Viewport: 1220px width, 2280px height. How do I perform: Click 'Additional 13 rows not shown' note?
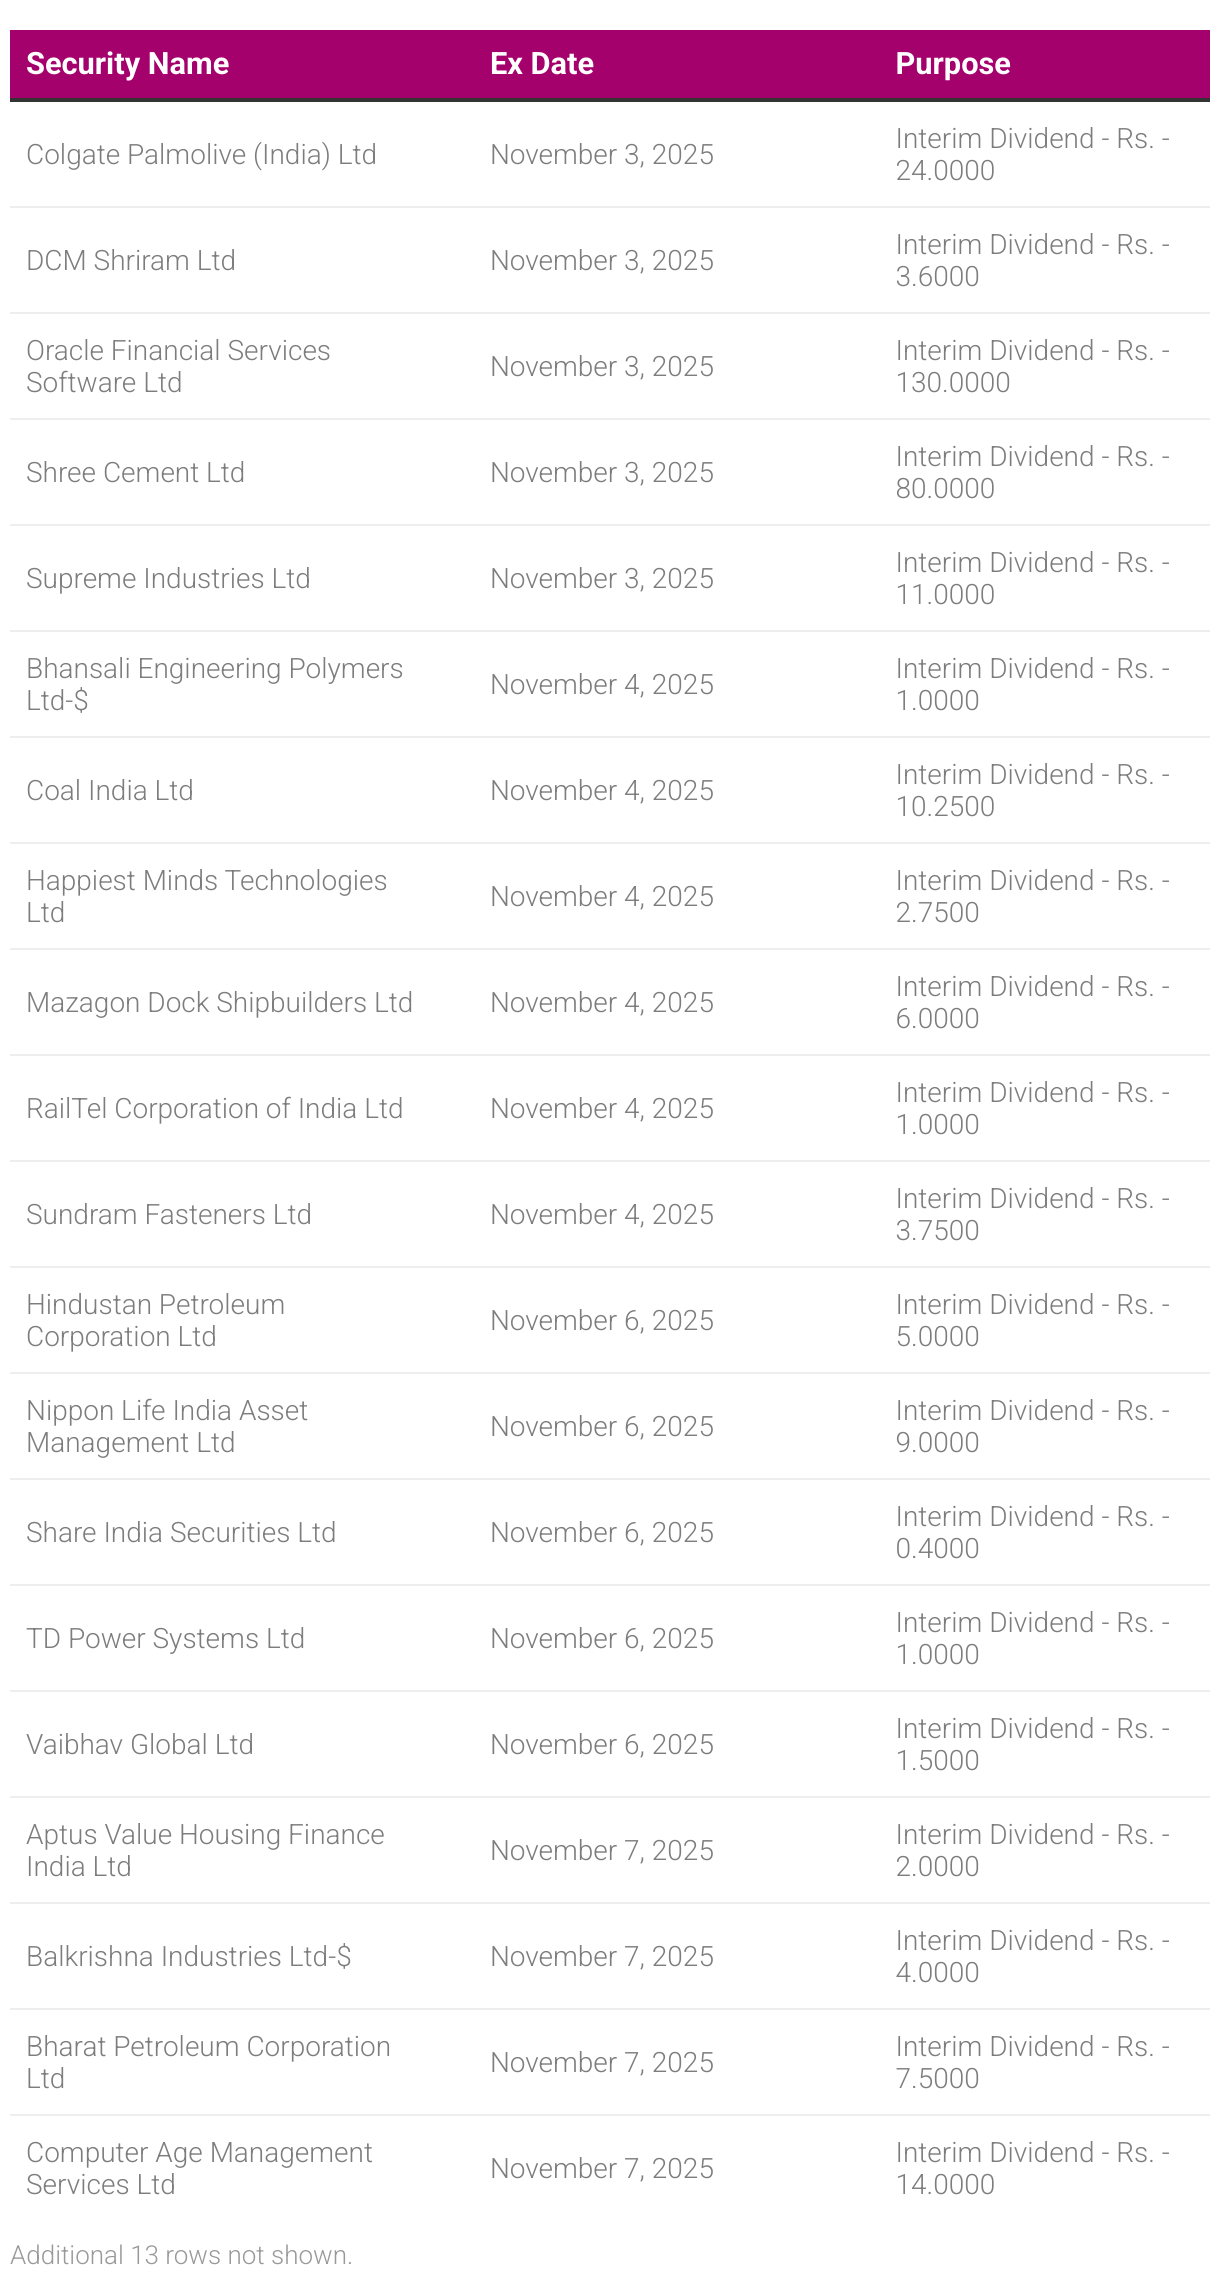(181, 2255)
